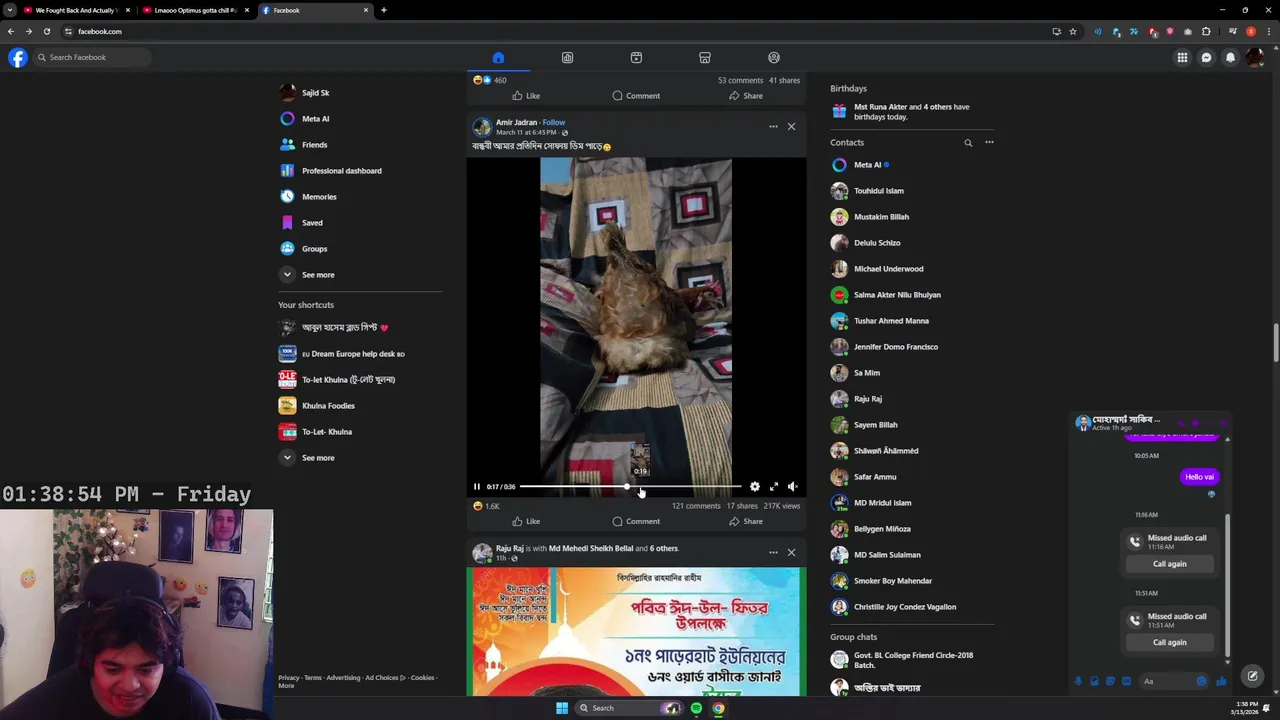View the birthdays notice for Mst Runa Akter
The image size is (1280, 720).
912,111
